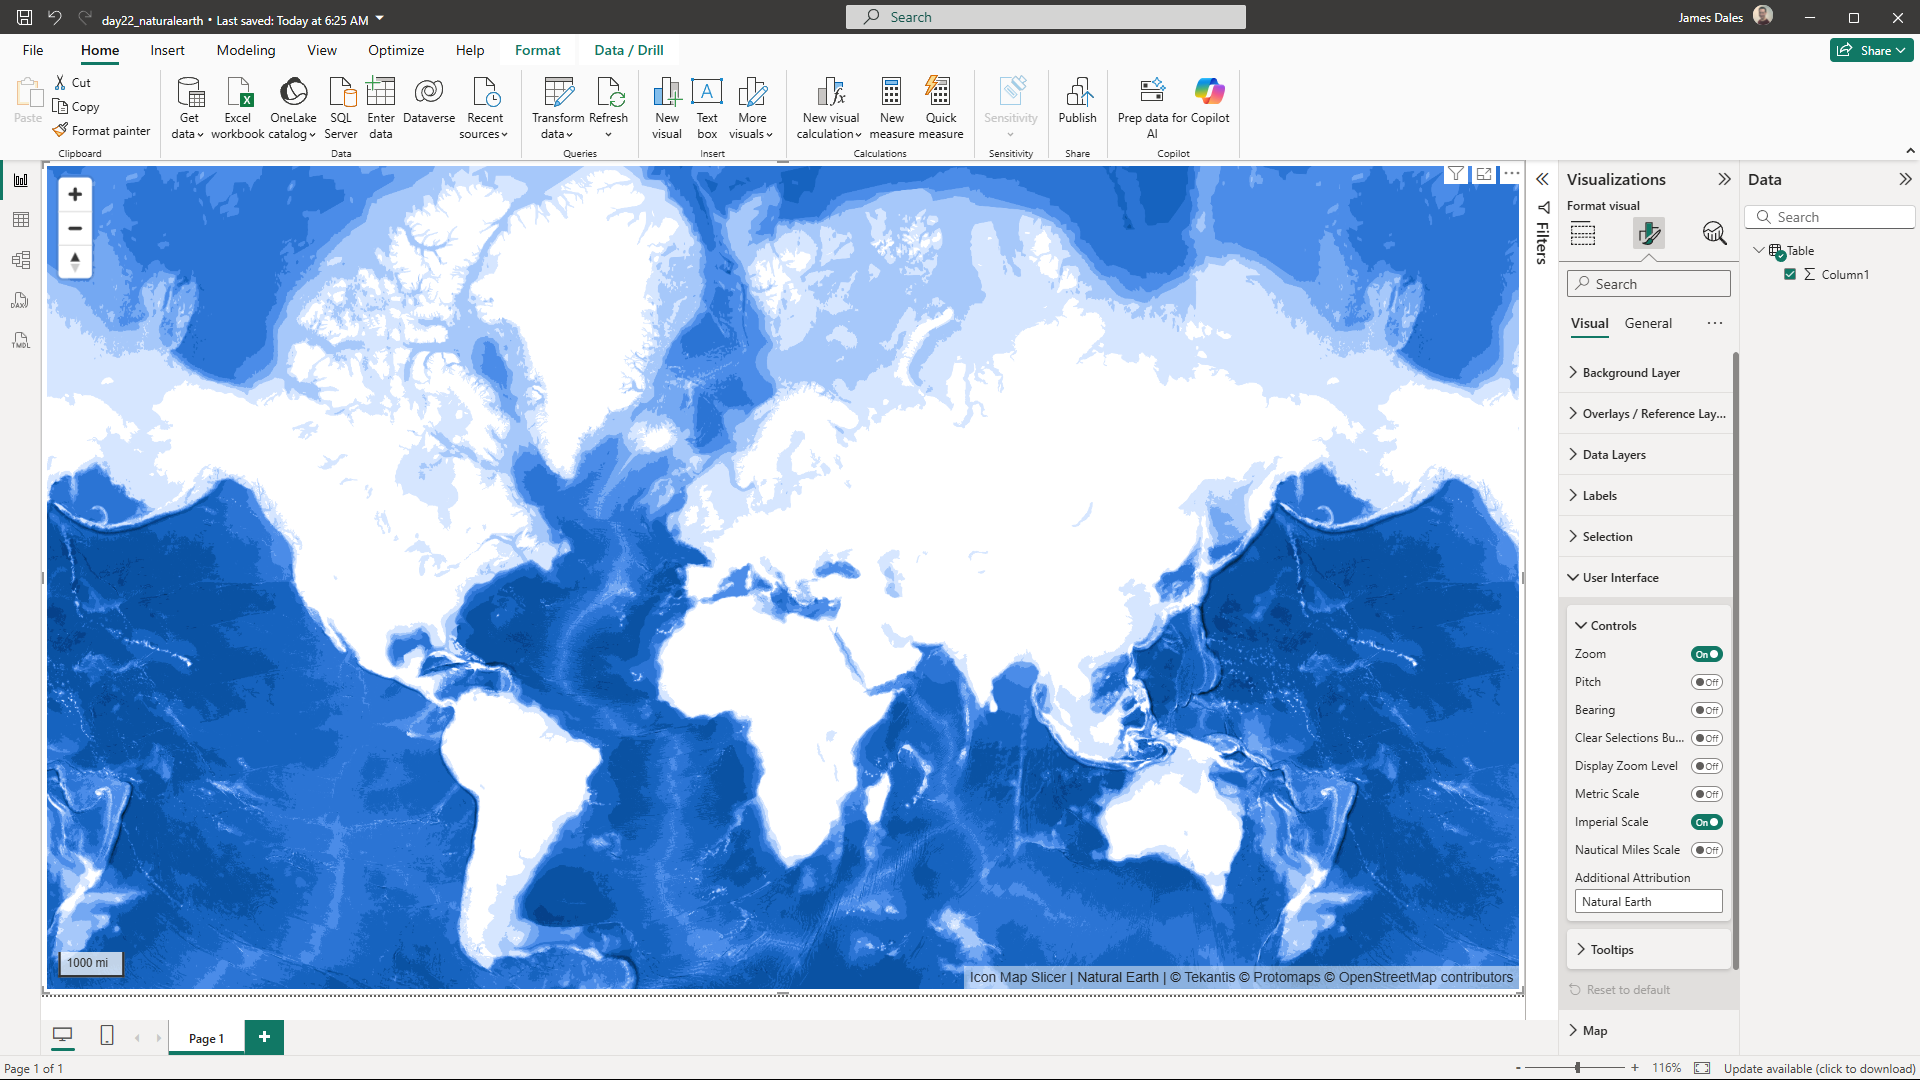Image resolution: width=1920 pixels, height=1080 pixels.
Task: Expand the Data Layers section
Action: 1613,454
